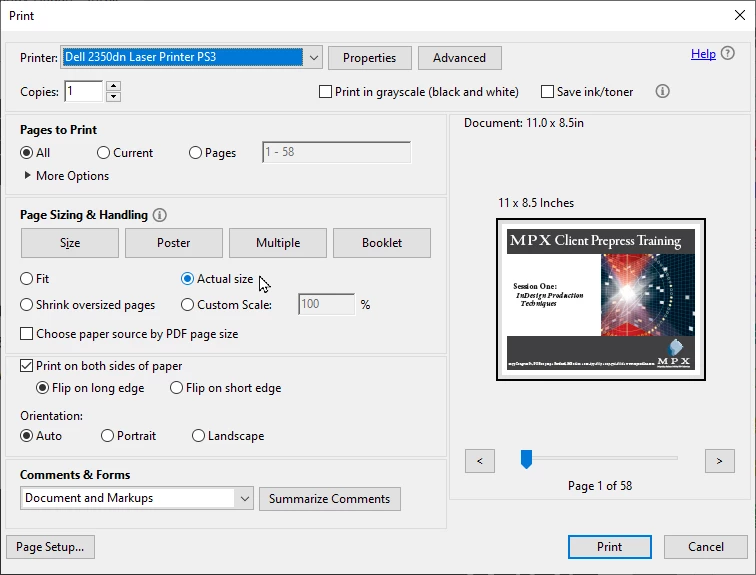Viewport: 756px width, 575px height.
Task: Click the Help question mark icon
Action: [x=728, y=53]
